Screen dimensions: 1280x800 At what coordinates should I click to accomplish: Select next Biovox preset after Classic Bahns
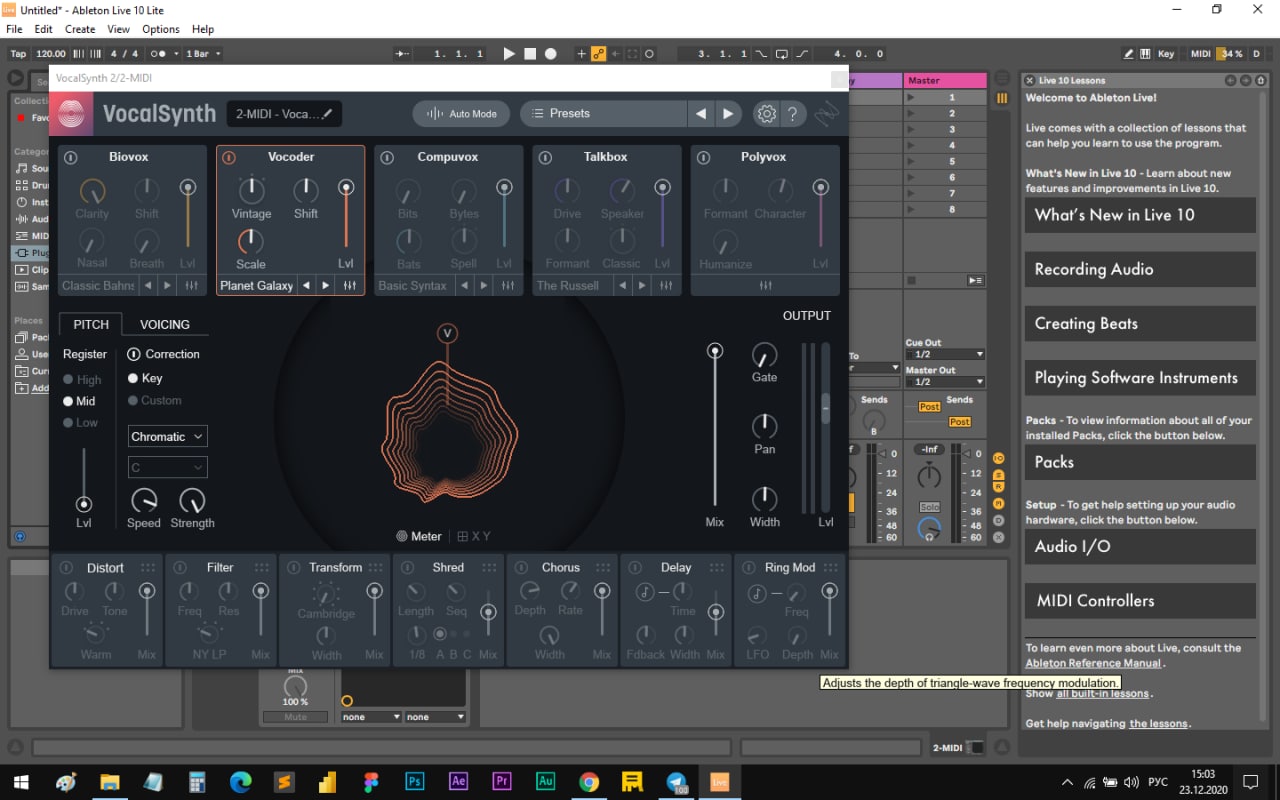[x=167, y=285]
